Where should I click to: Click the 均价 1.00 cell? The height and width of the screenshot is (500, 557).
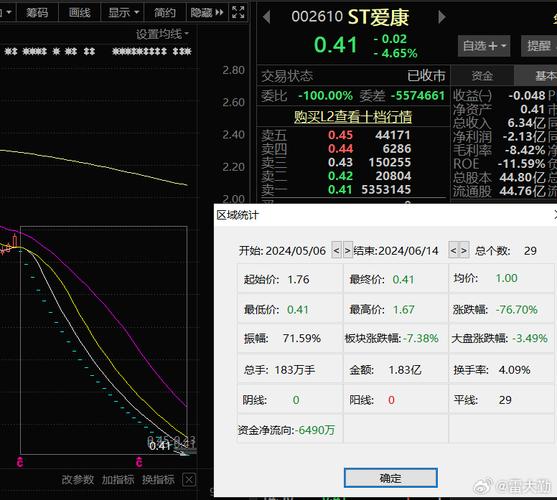[502, 278]
